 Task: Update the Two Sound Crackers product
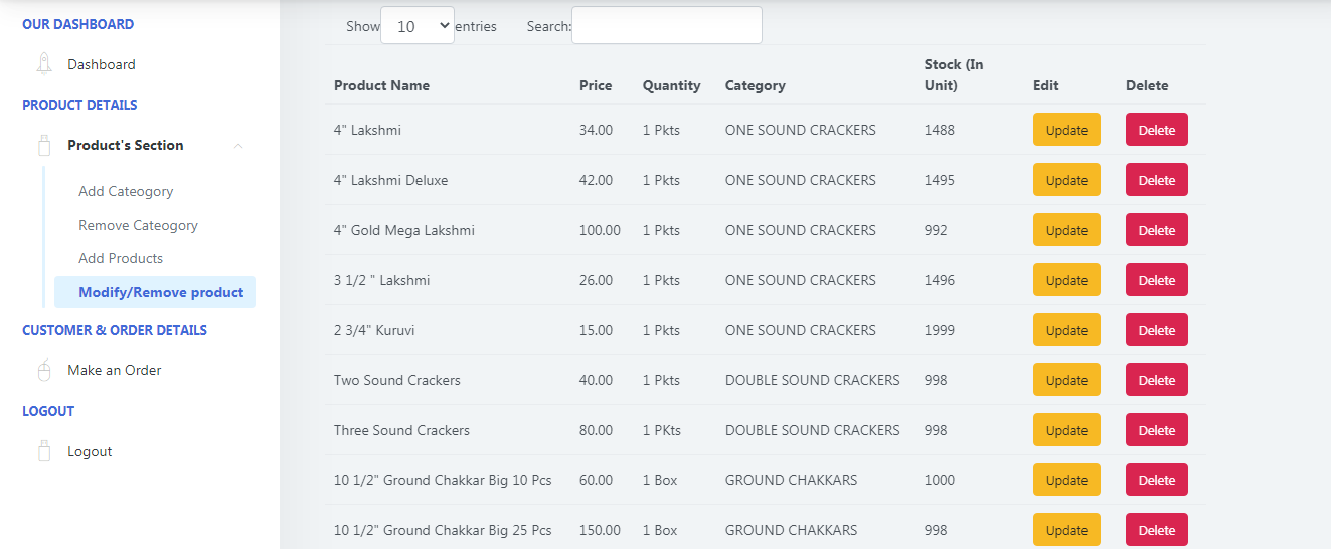pos(1066,380)
